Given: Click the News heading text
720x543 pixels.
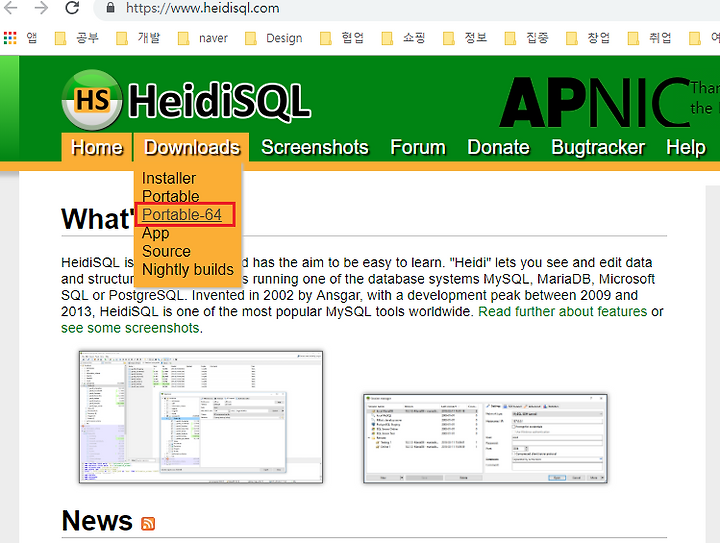Looking at the screenshot, I should click(97, 521).
